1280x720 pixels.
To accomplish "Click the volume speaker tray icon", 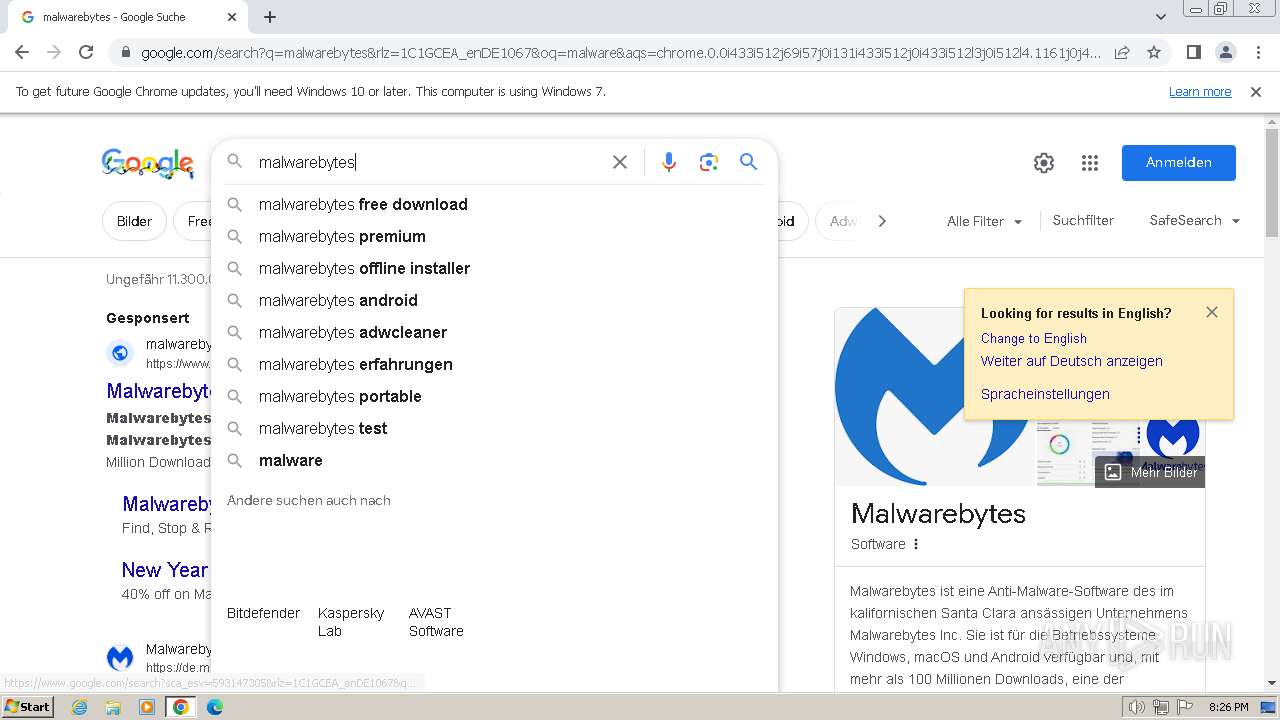I will 1137,707.
